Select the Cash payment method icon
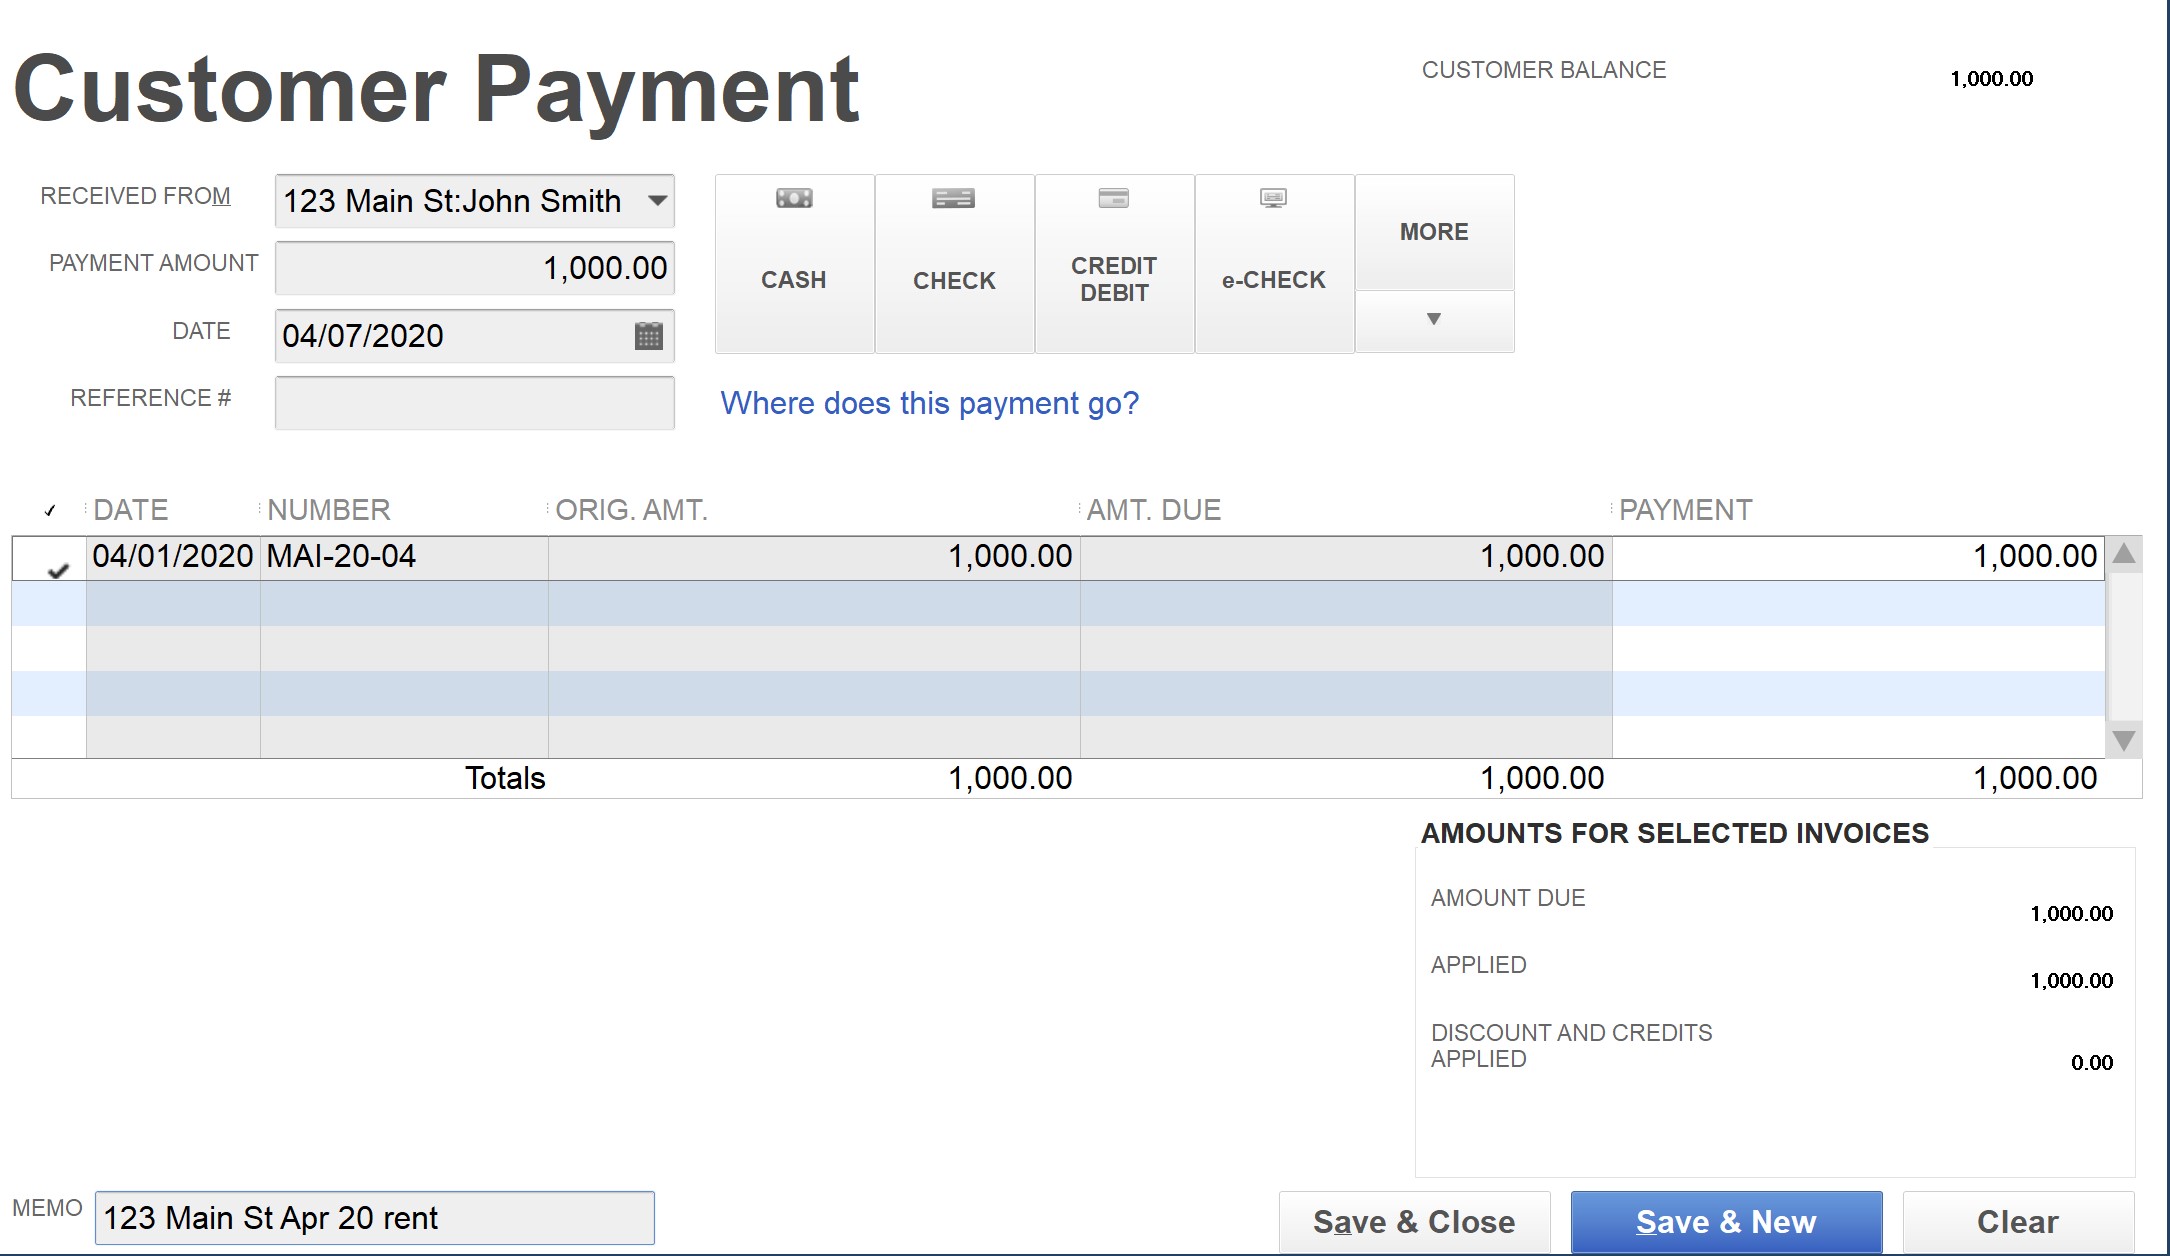This screenshot has height=1256, width=2170. tap(793, 262)
